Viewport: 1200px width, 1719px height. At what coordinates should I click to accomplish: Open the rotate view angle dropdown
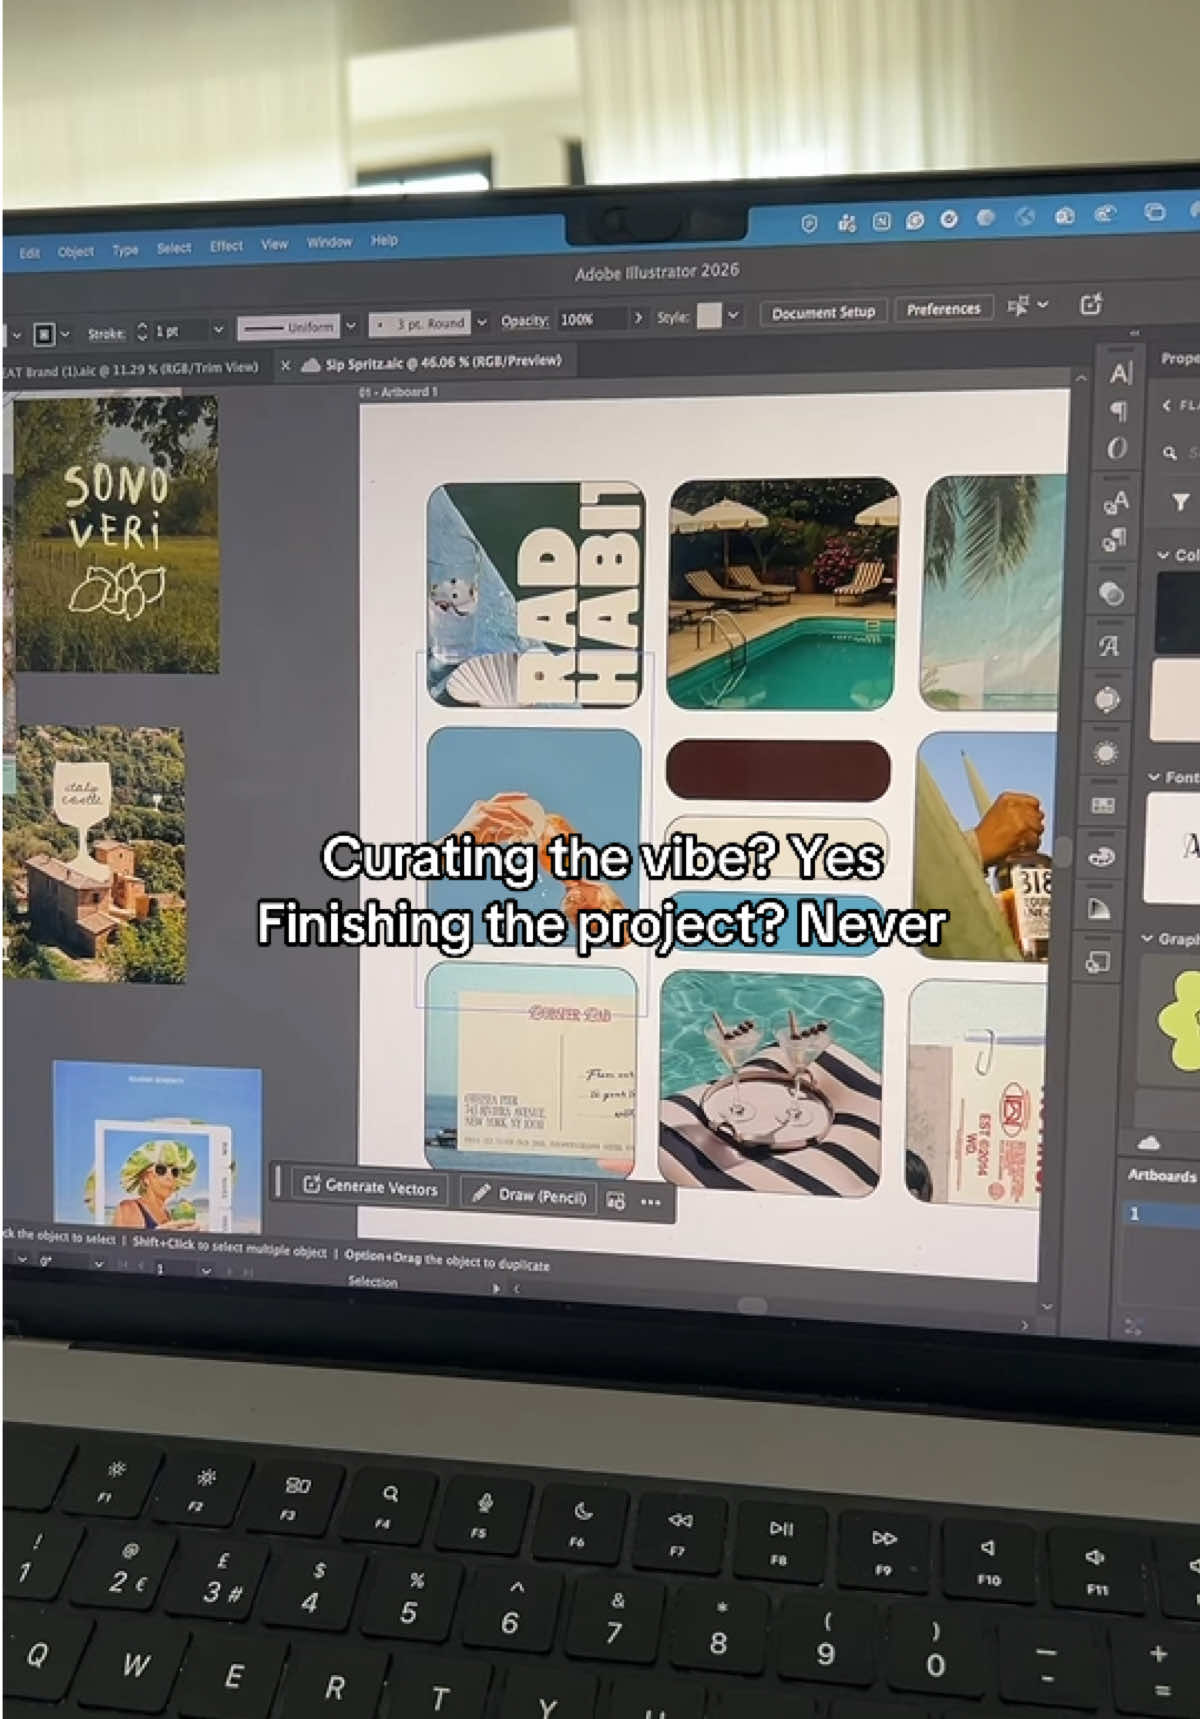click(x=97, y=1265)
